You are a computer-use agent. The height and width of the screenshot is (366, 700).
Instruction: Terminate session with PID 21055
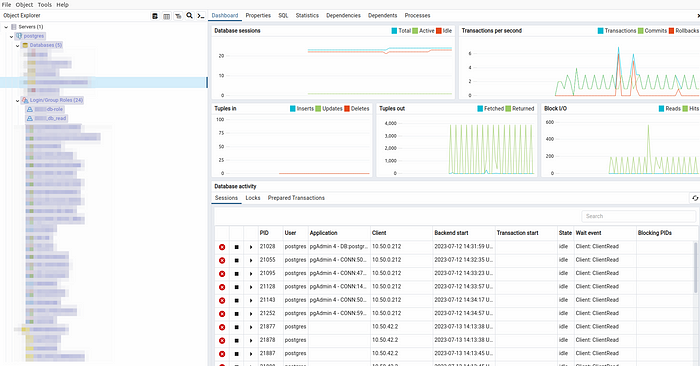(222, 260)
